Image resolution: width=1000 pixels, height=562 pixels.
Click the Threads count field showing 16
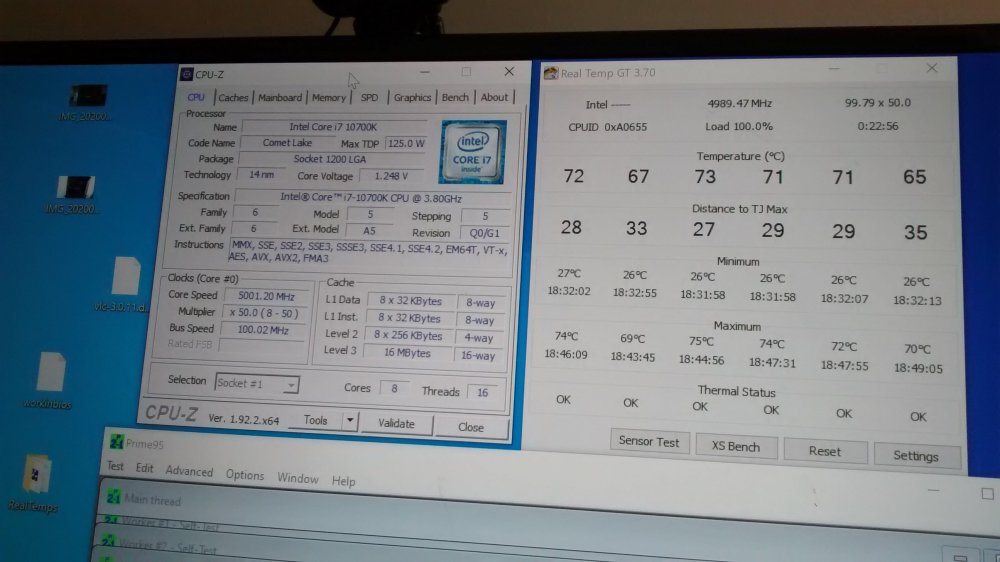[483, 392]
